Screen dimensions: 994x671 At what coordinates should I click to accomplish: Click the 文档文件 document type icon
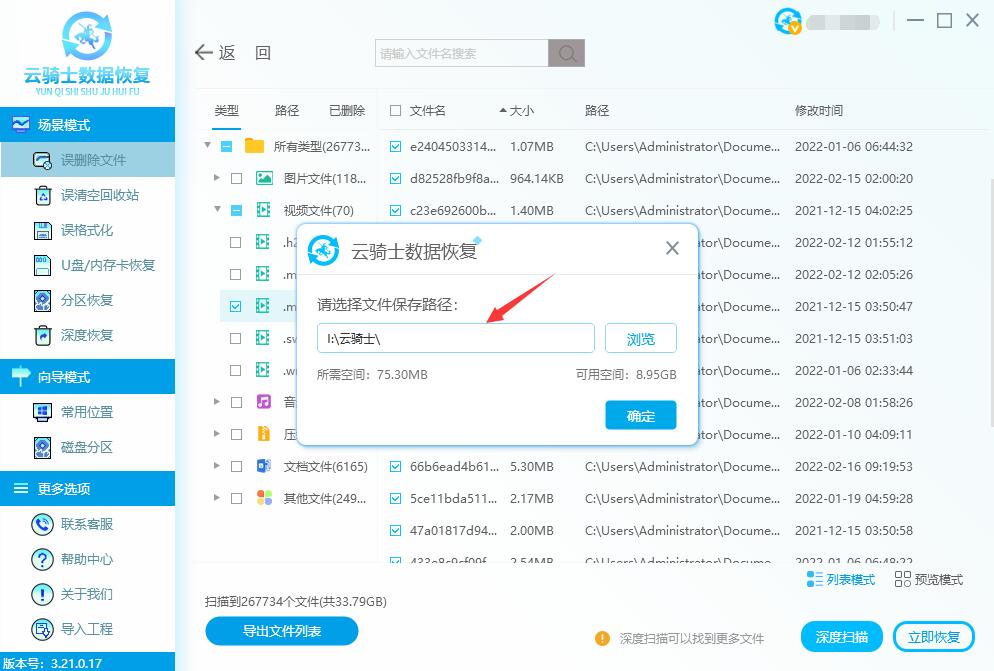click(x=264, y=466)
